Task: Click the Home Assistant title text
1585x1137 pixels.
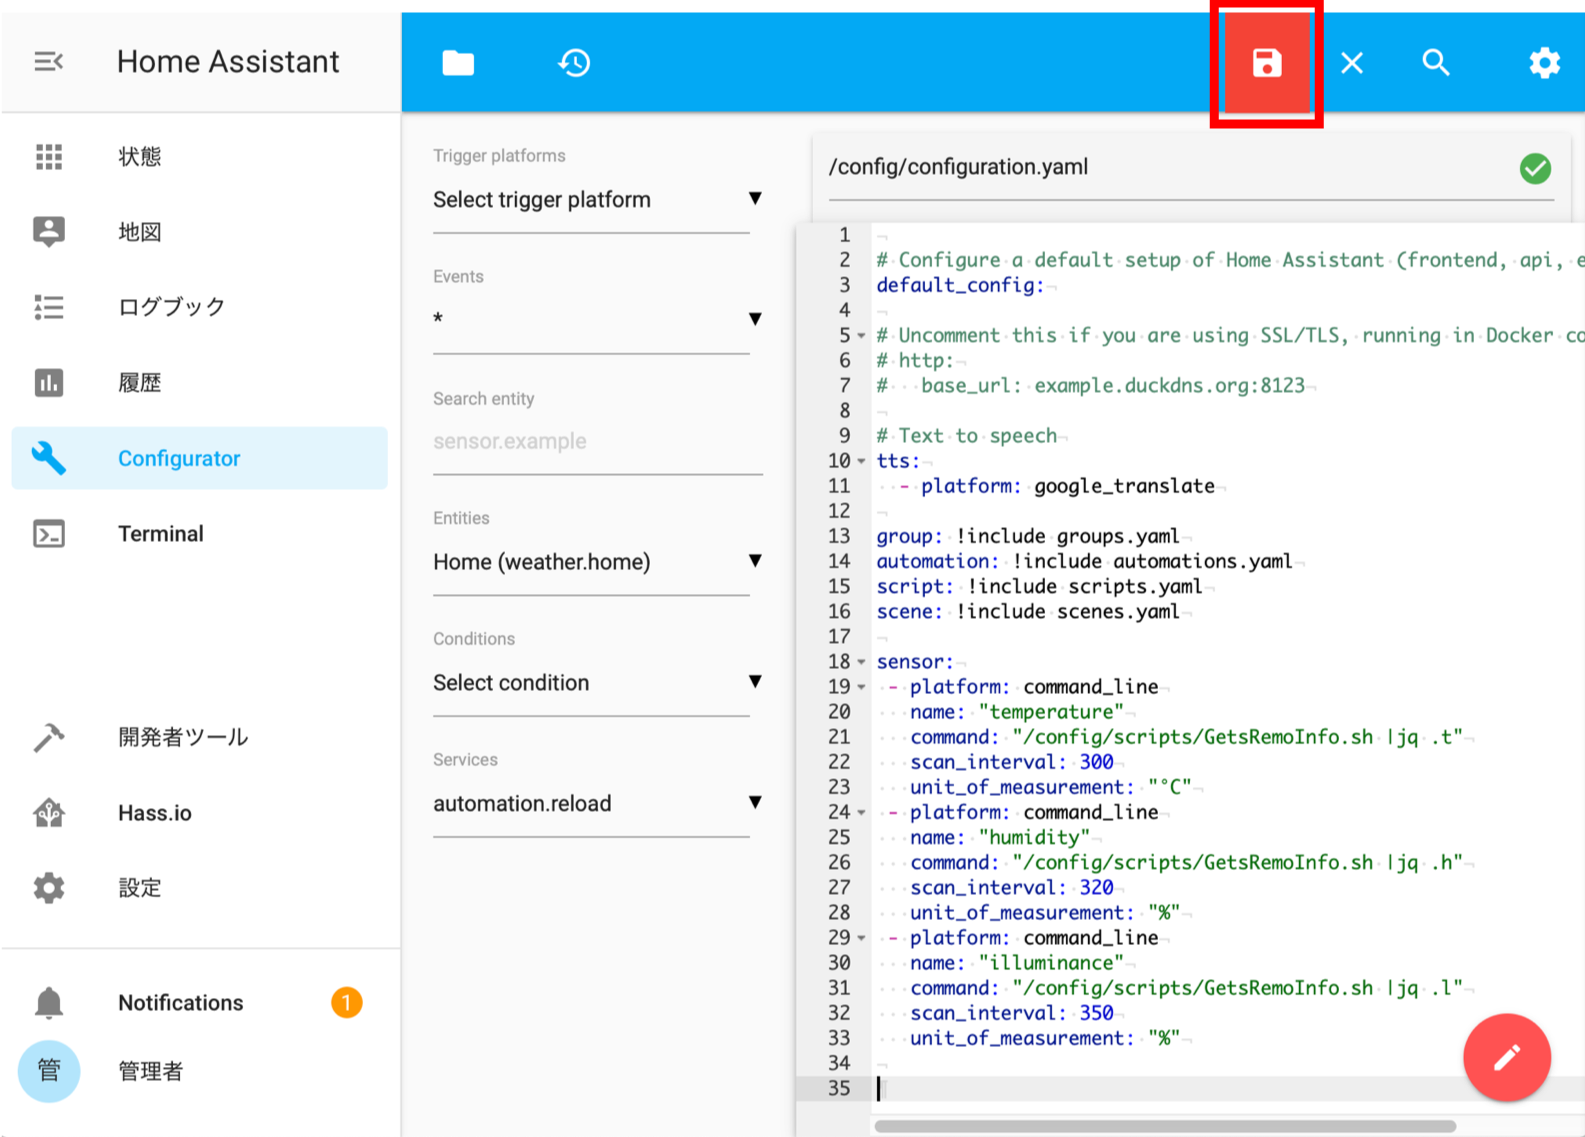Action: [228, 62]
